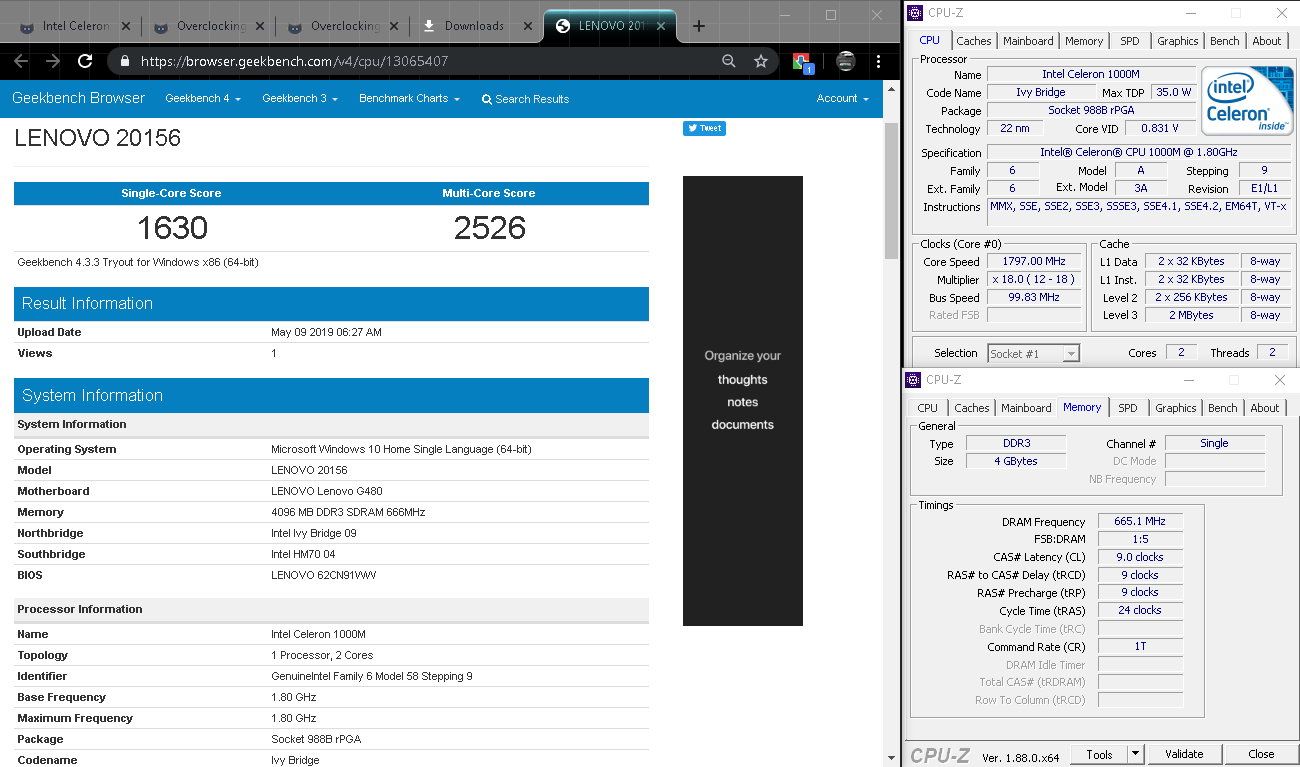The image size is (1300, 767).
Task: Click the BIOS value LENOVO 62CN91WW
Action: 324,575
